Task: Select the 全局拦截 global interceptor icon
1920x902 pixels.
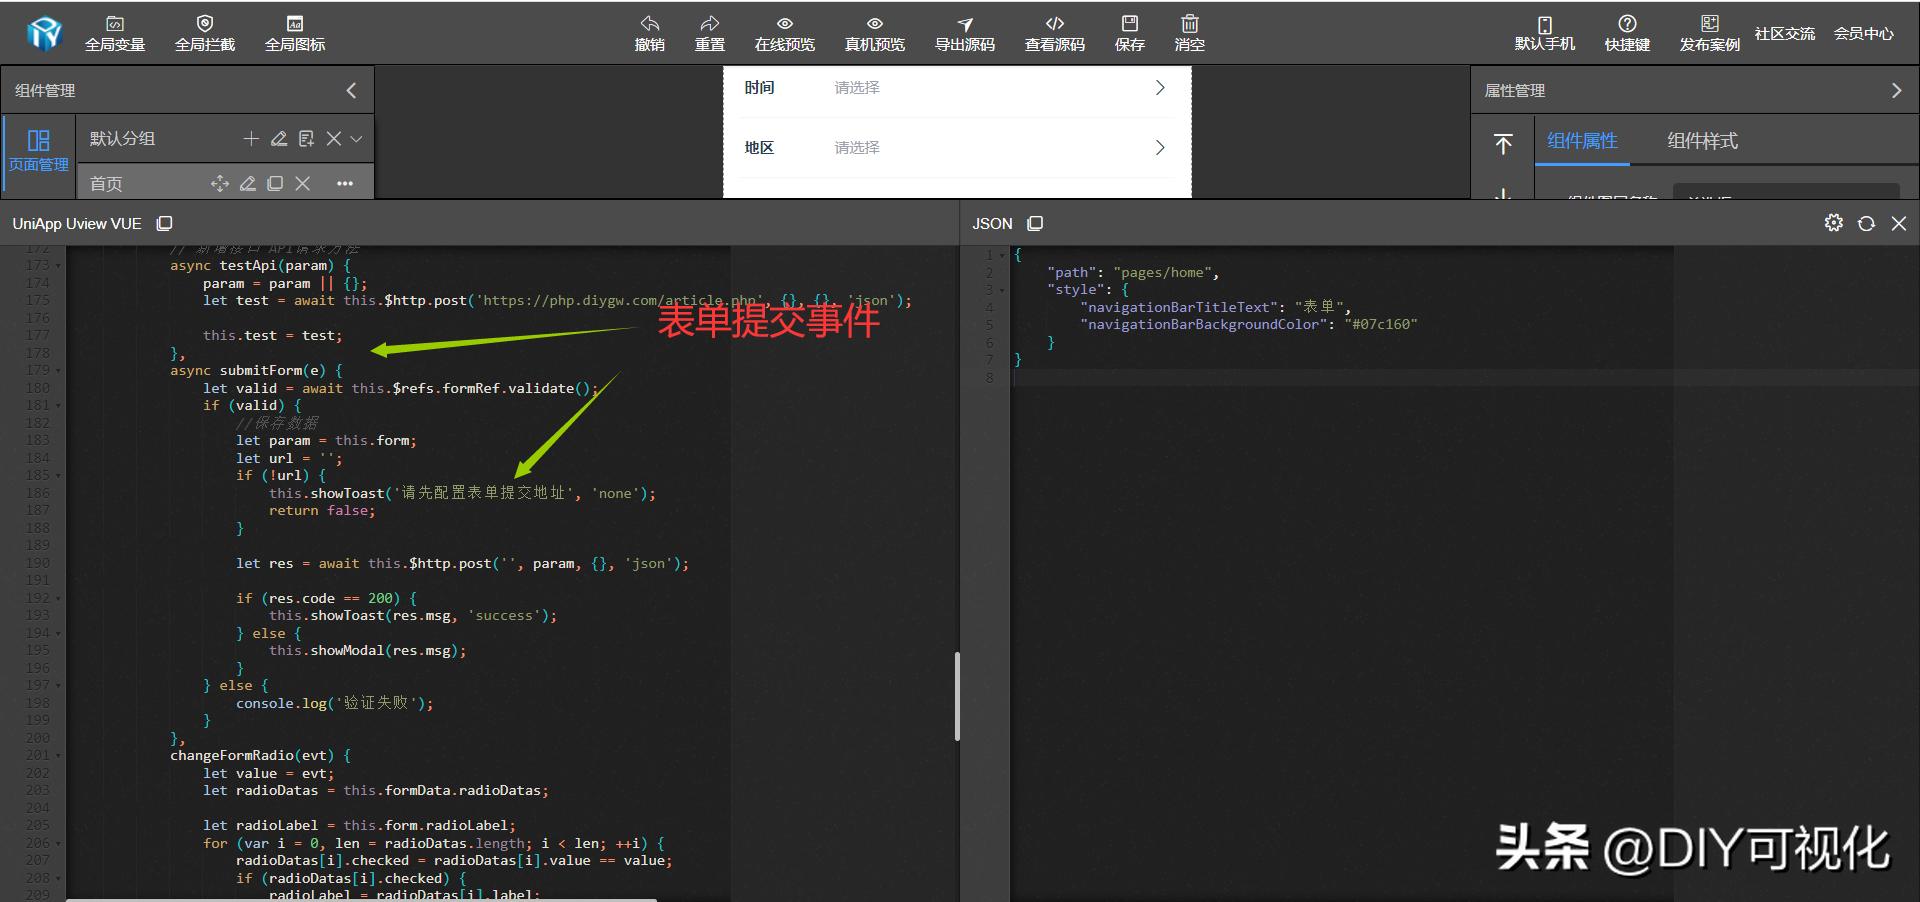Action: [x=204, y=32]
